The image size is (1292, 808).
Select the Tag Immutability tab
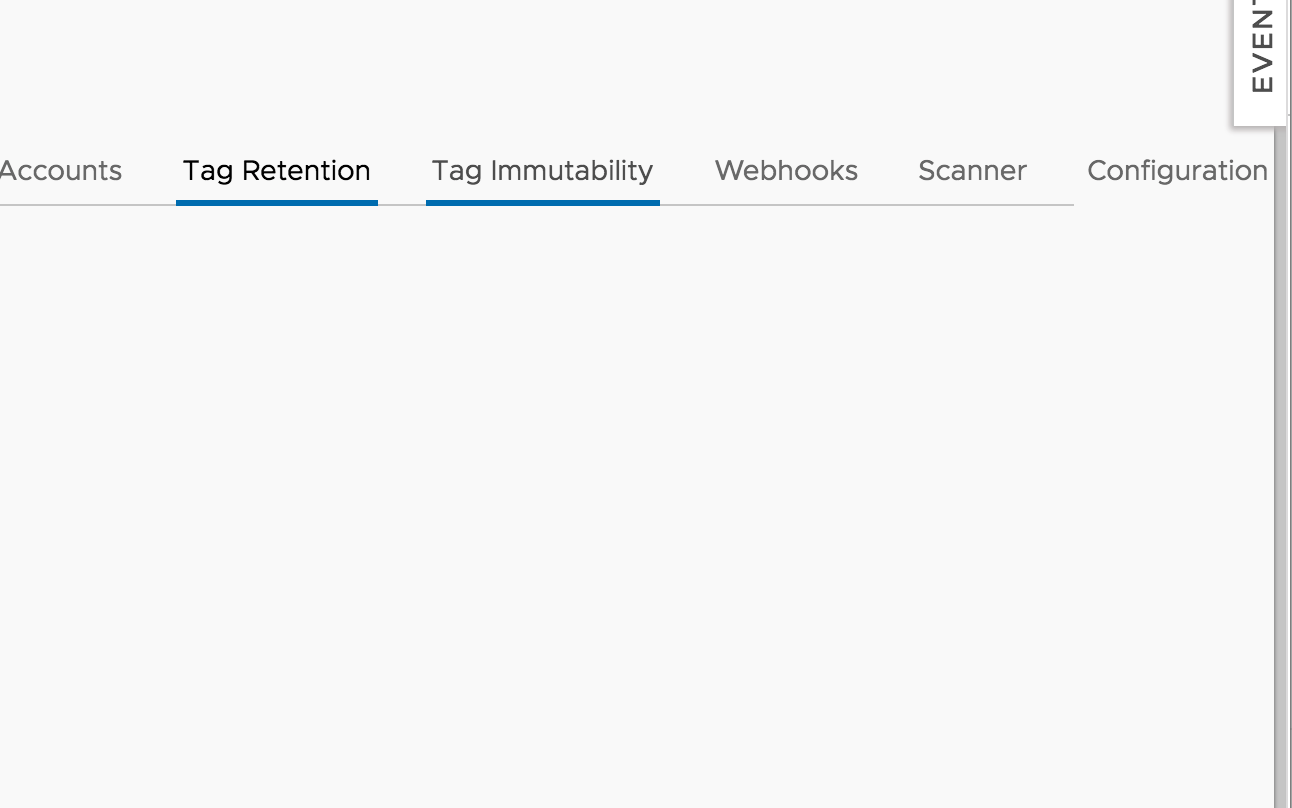pyautogui.click(x=542, y=171)
